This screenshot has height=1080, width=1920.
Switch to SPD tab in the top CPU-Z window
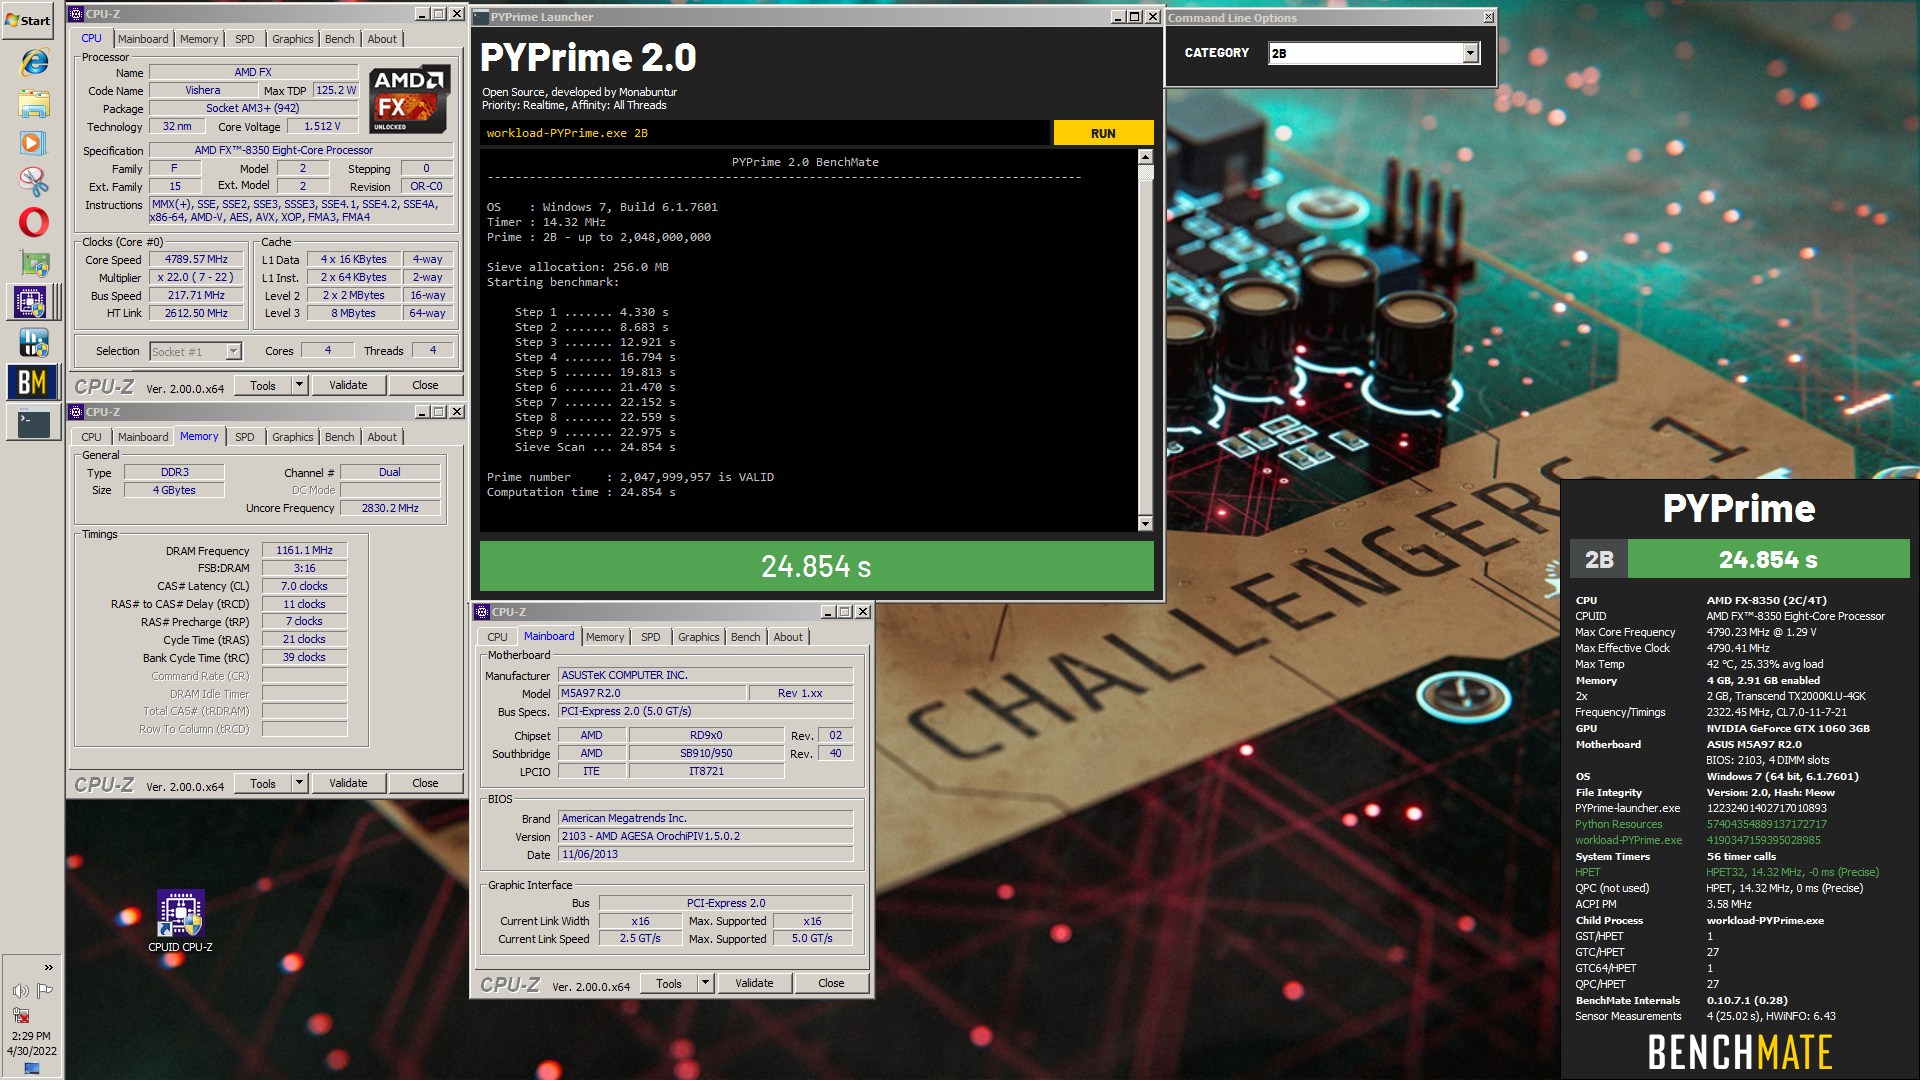pos(244,39)
